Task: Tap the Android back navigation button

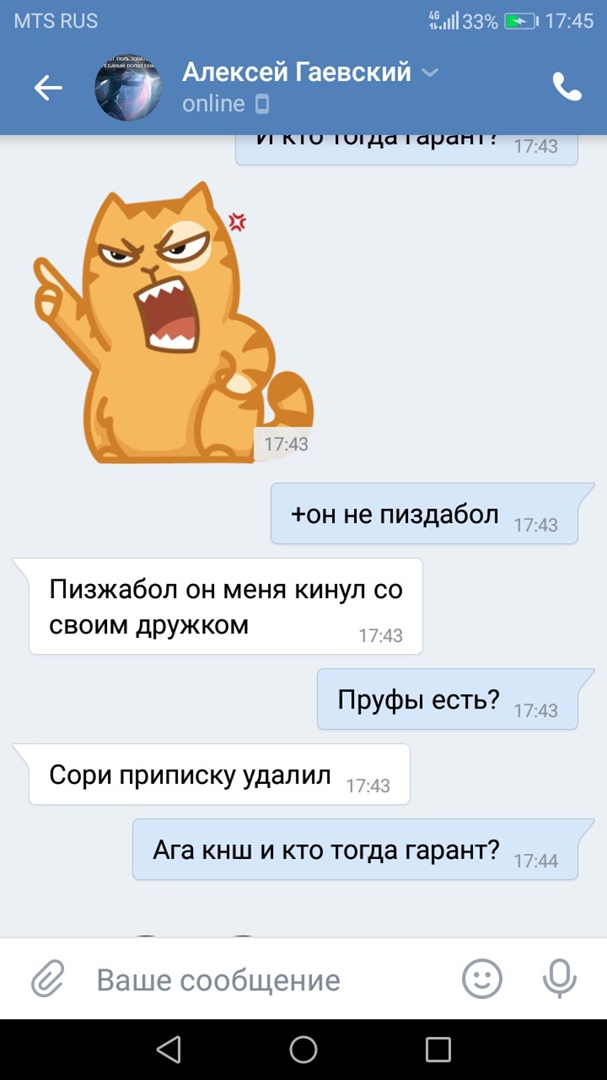Action: [169, 1049]
